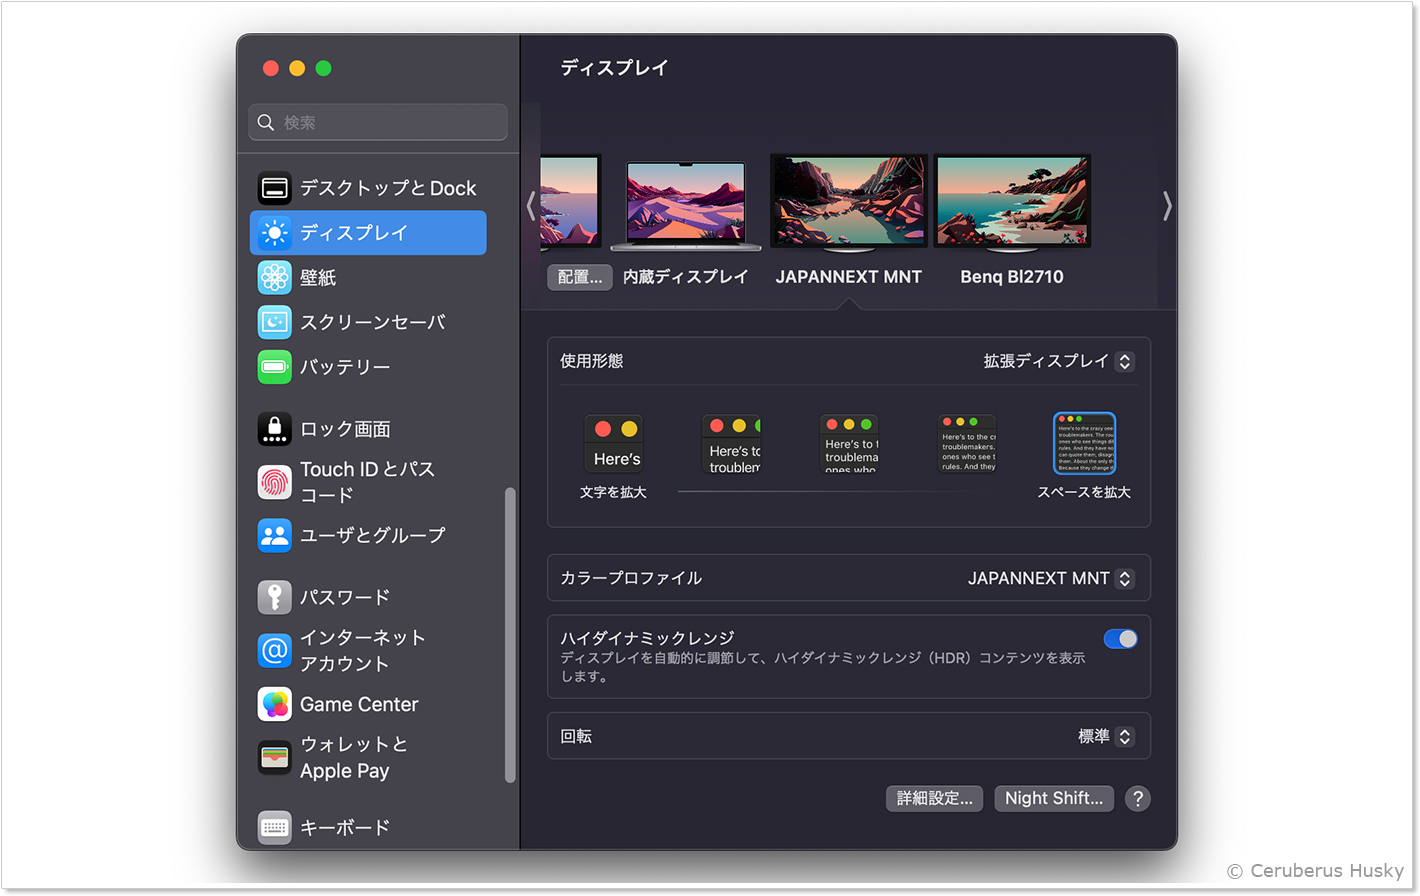Choose the middle resolution scaling option
1420x896 pixels.
(x=849, y=443)
